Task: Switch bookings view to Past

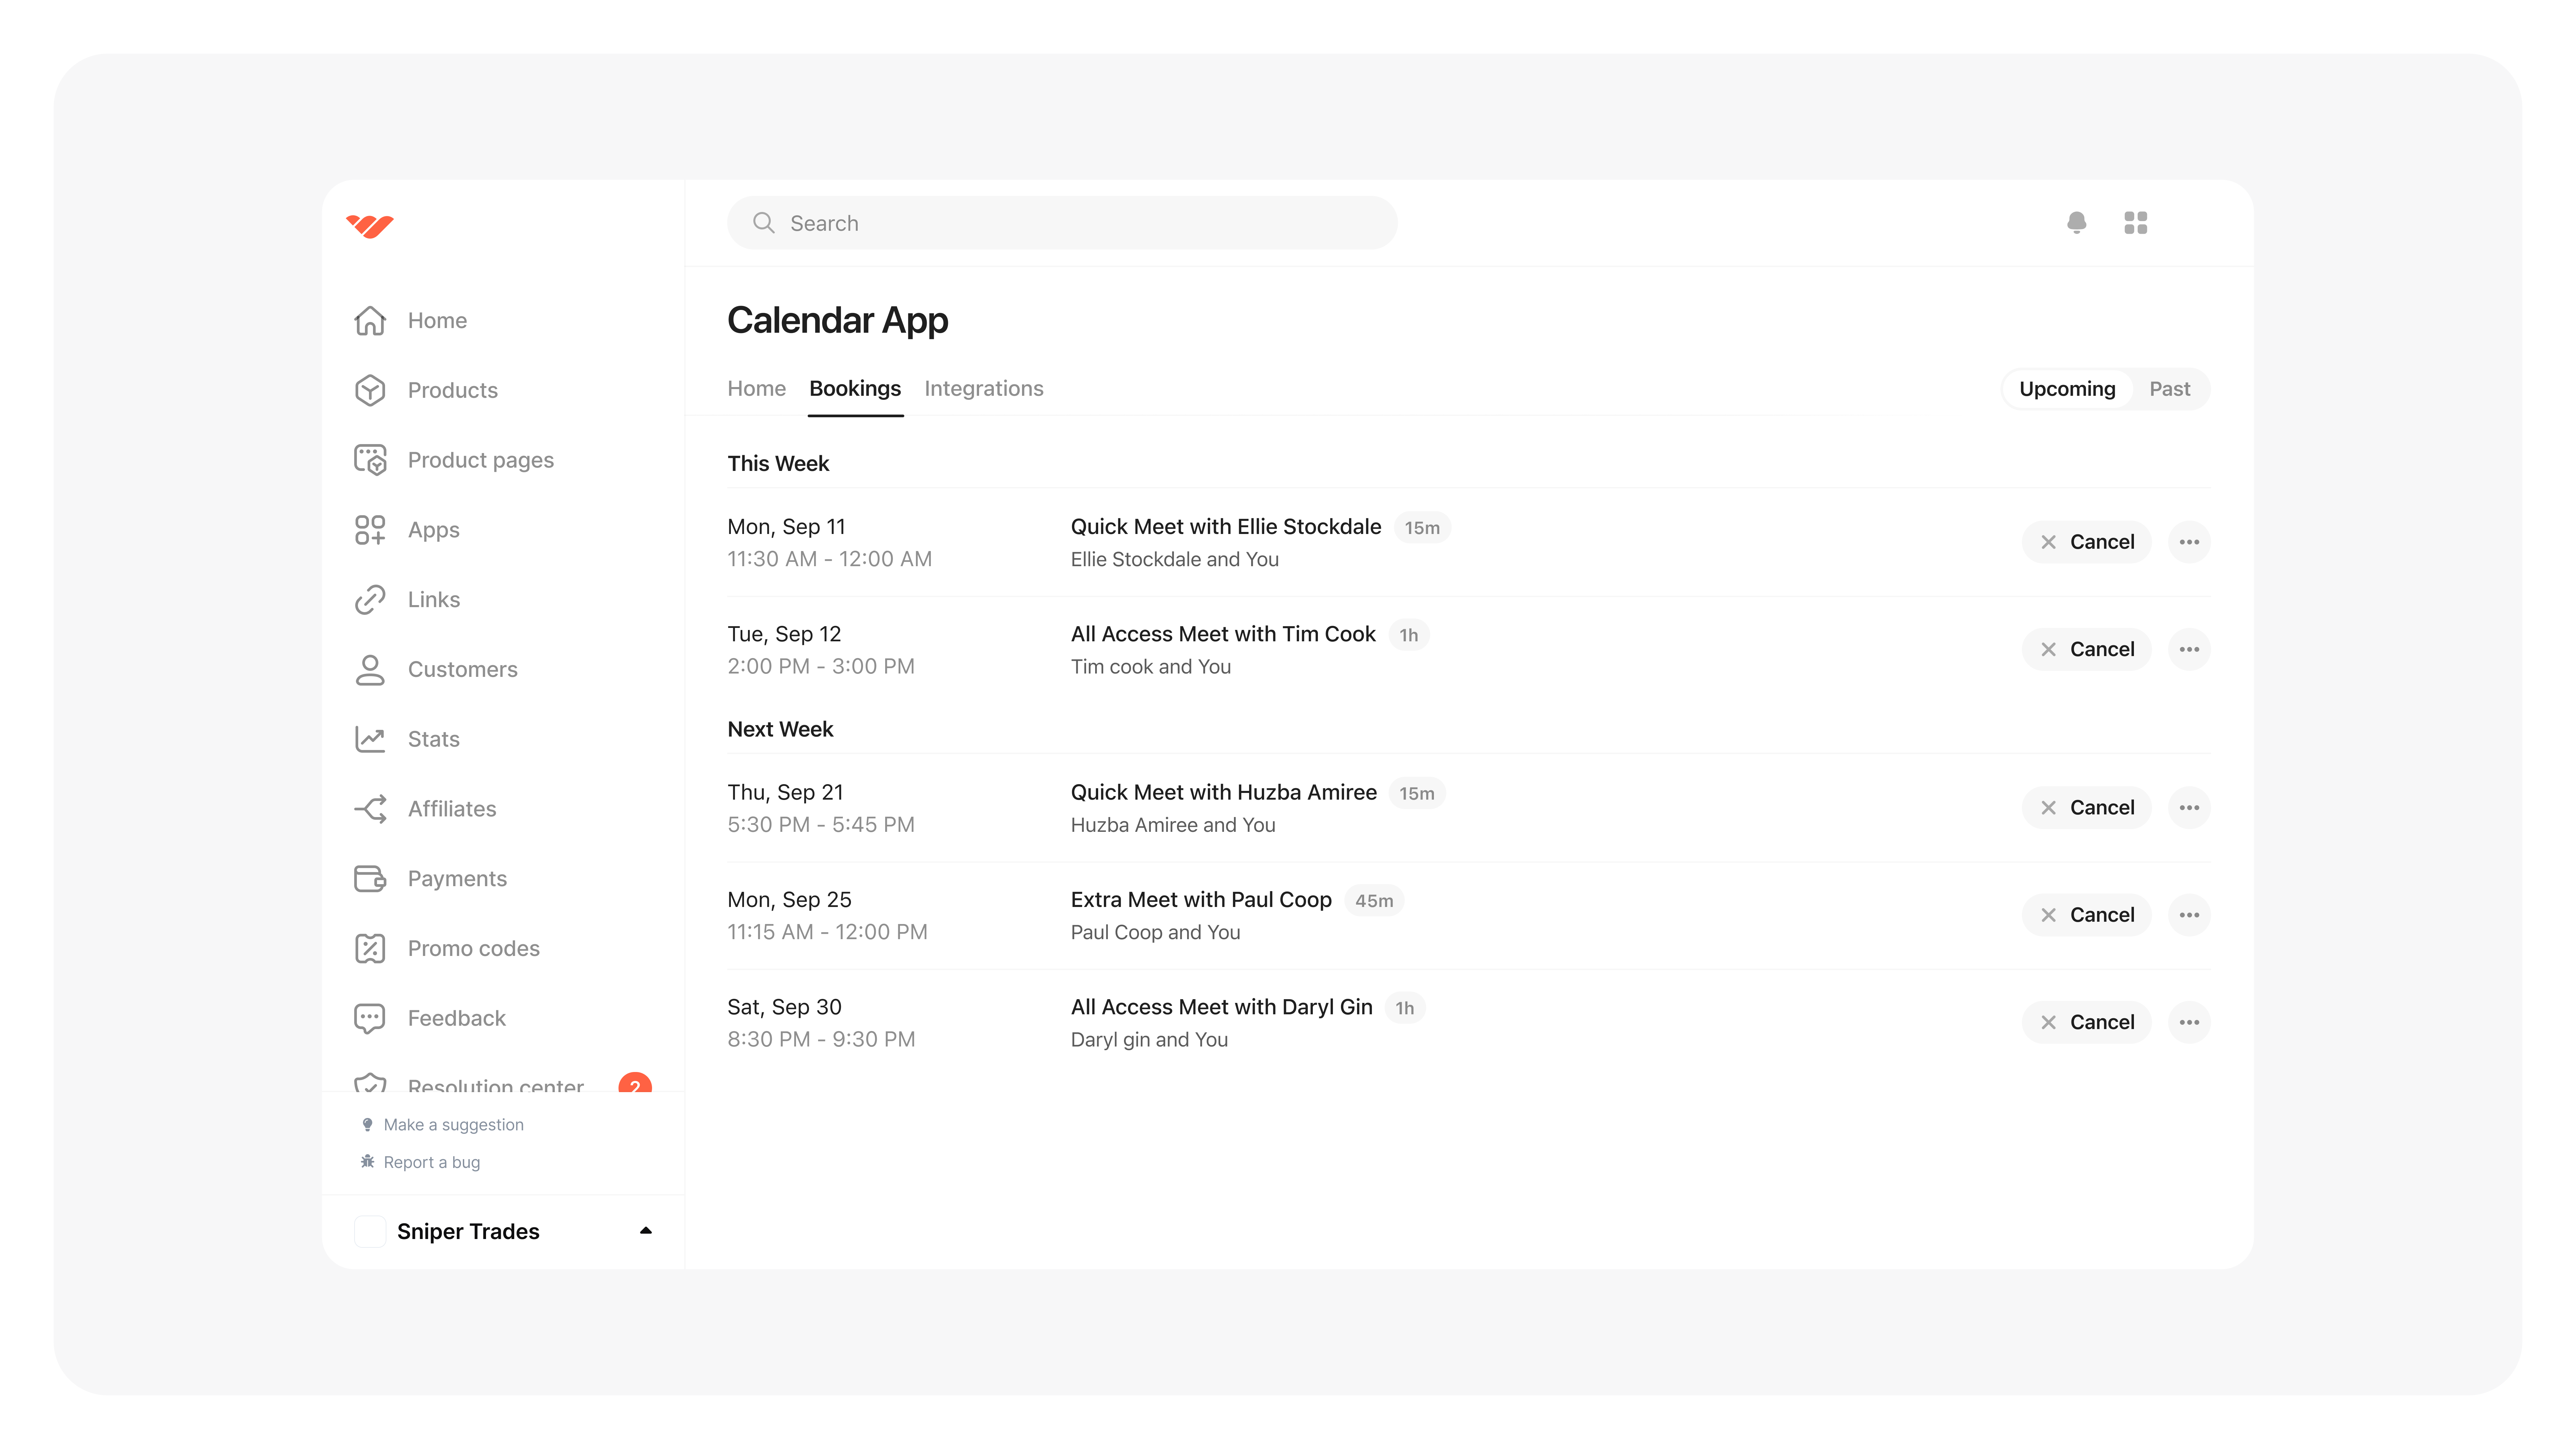Action: click(2169, 389)
